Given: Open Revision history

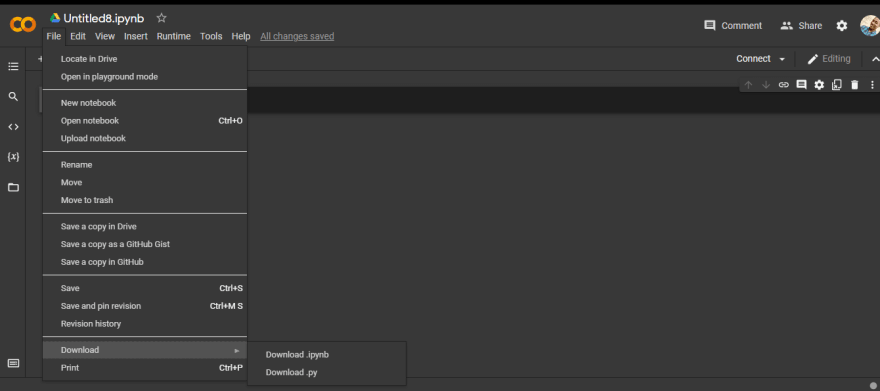Looking at the screenshot, I should click(145, 324).
